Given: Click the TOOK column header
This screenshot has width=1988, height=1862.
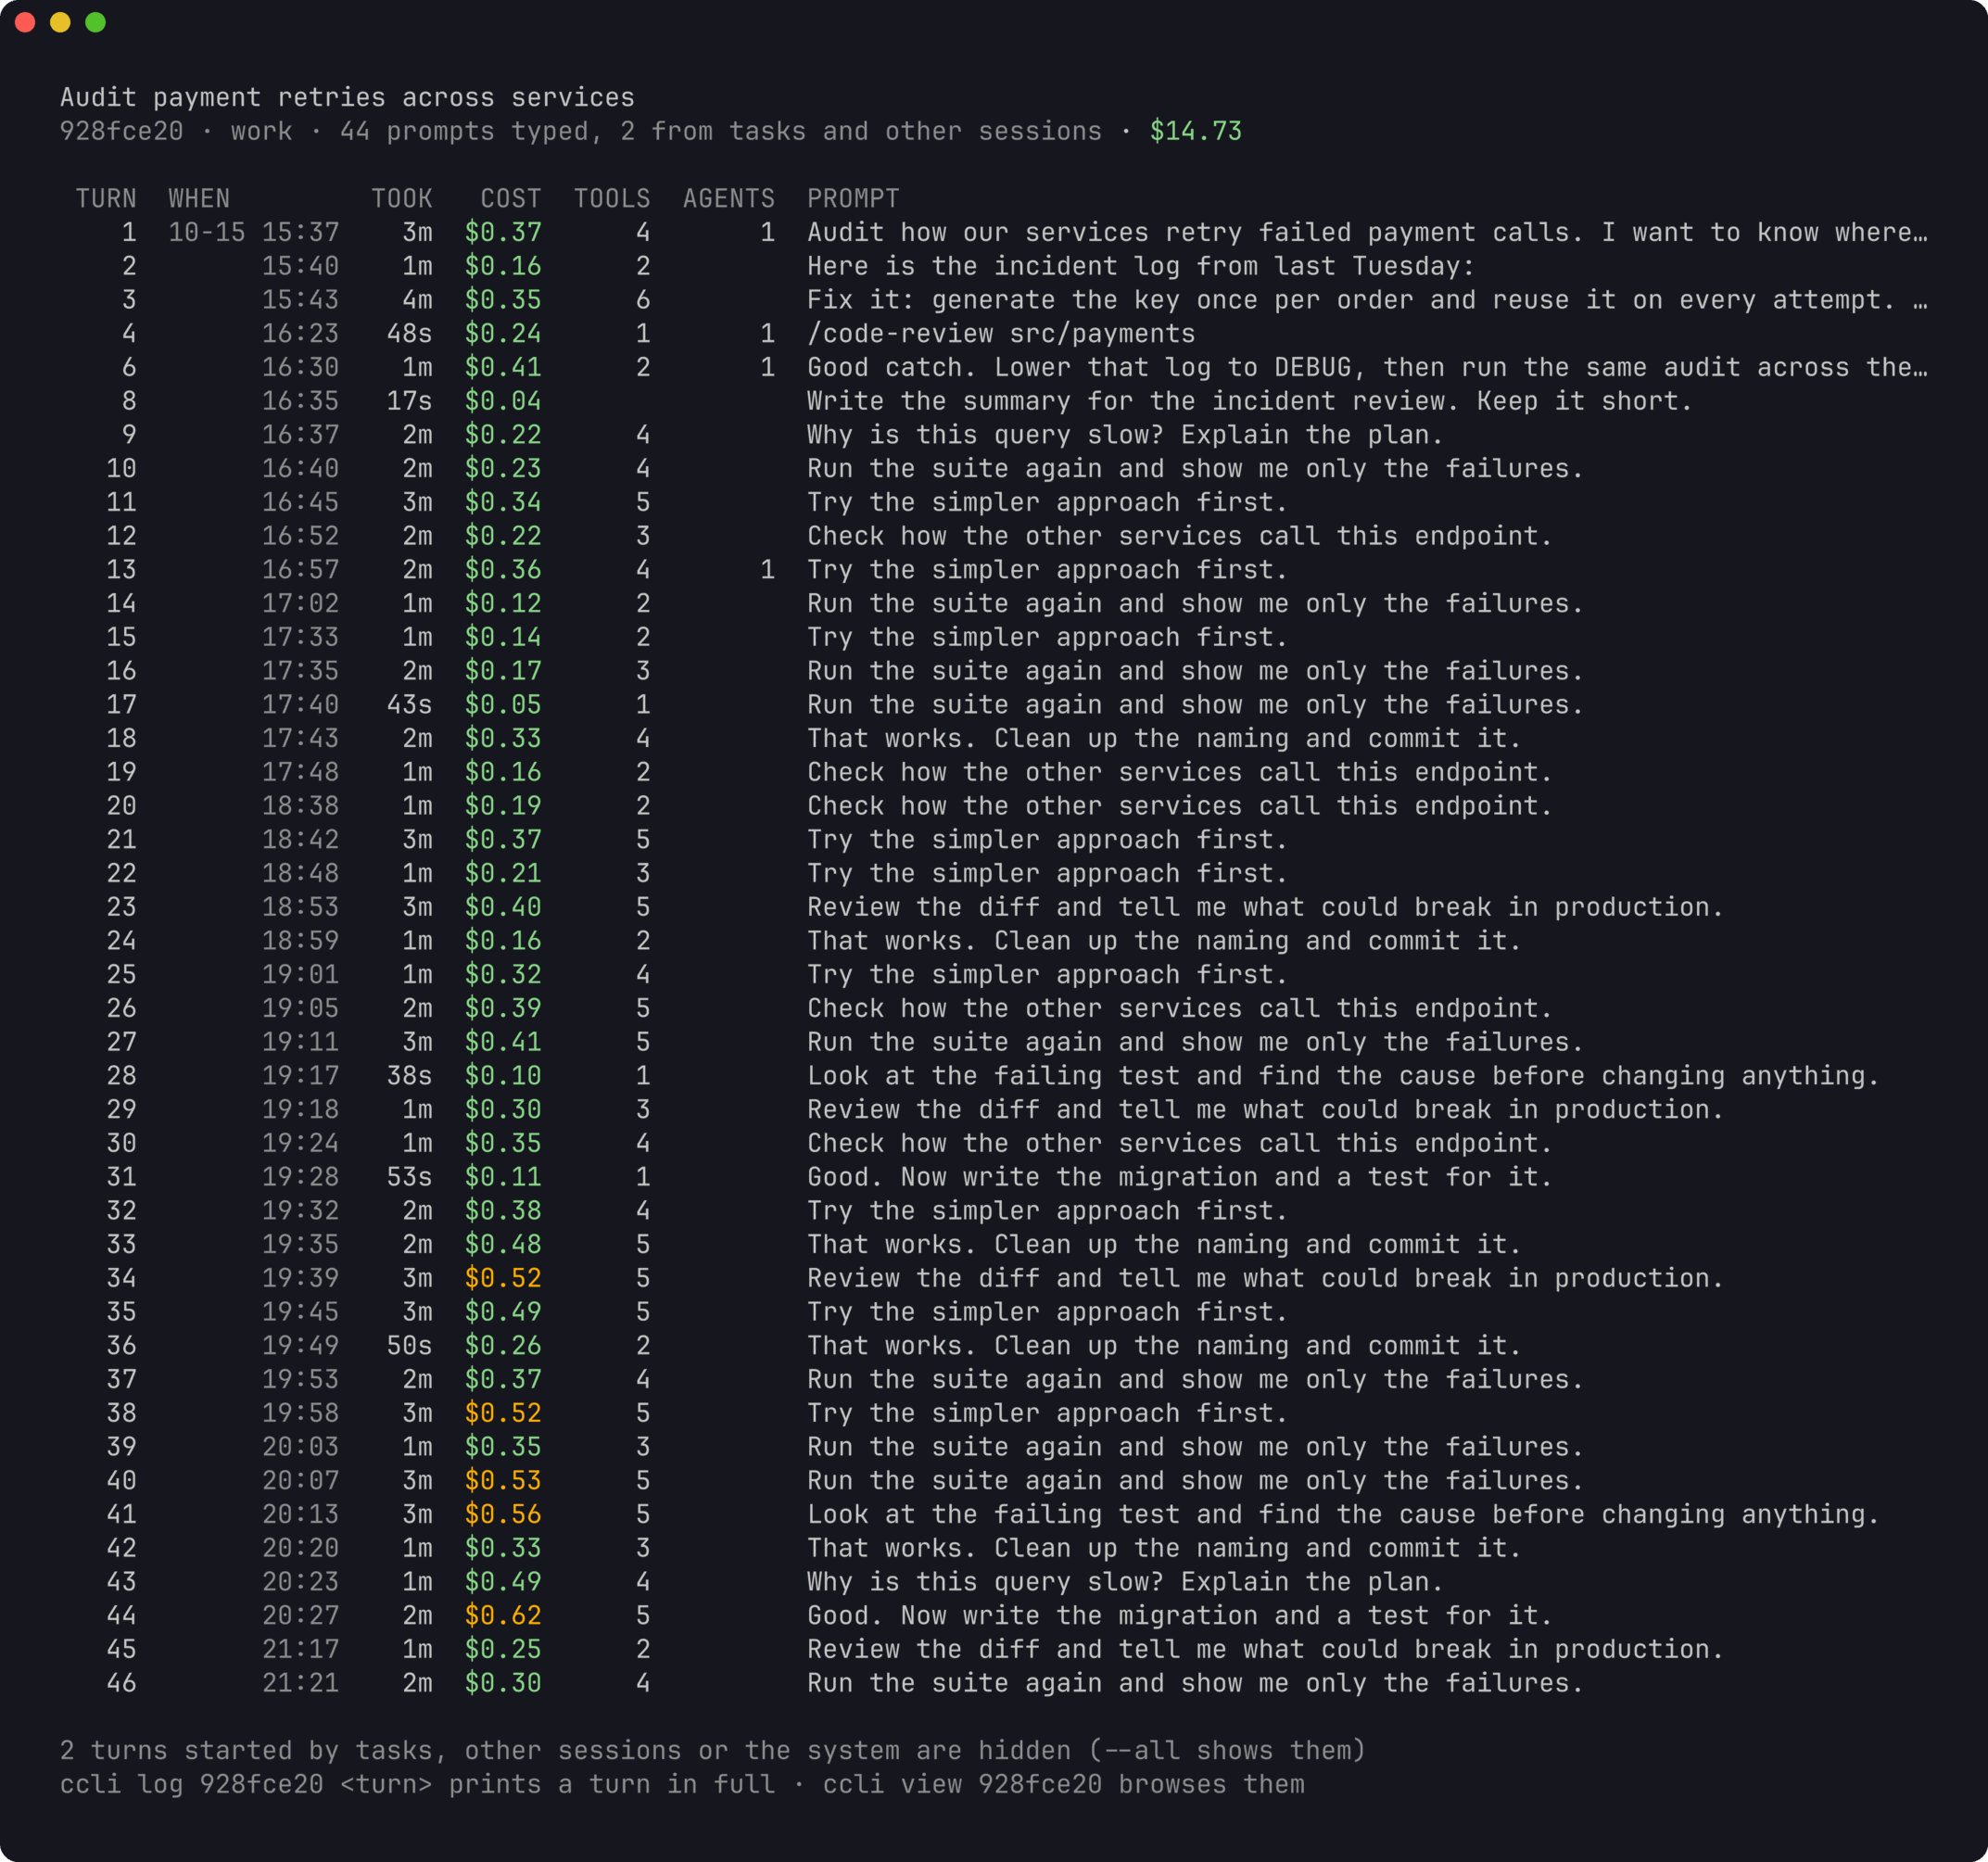Looking at the screenshot, I should tap(402, 198).
